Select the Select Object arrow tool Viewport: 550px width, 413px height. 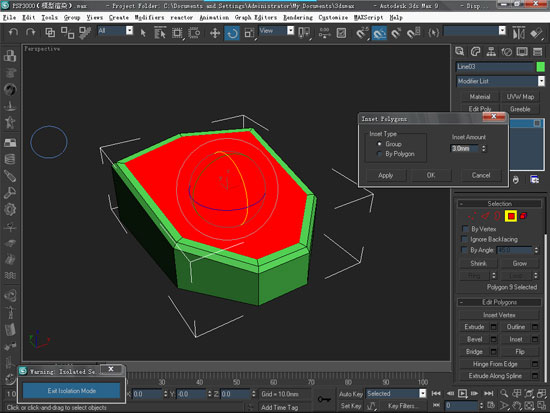pyautogui.click(x=143, y=33)
